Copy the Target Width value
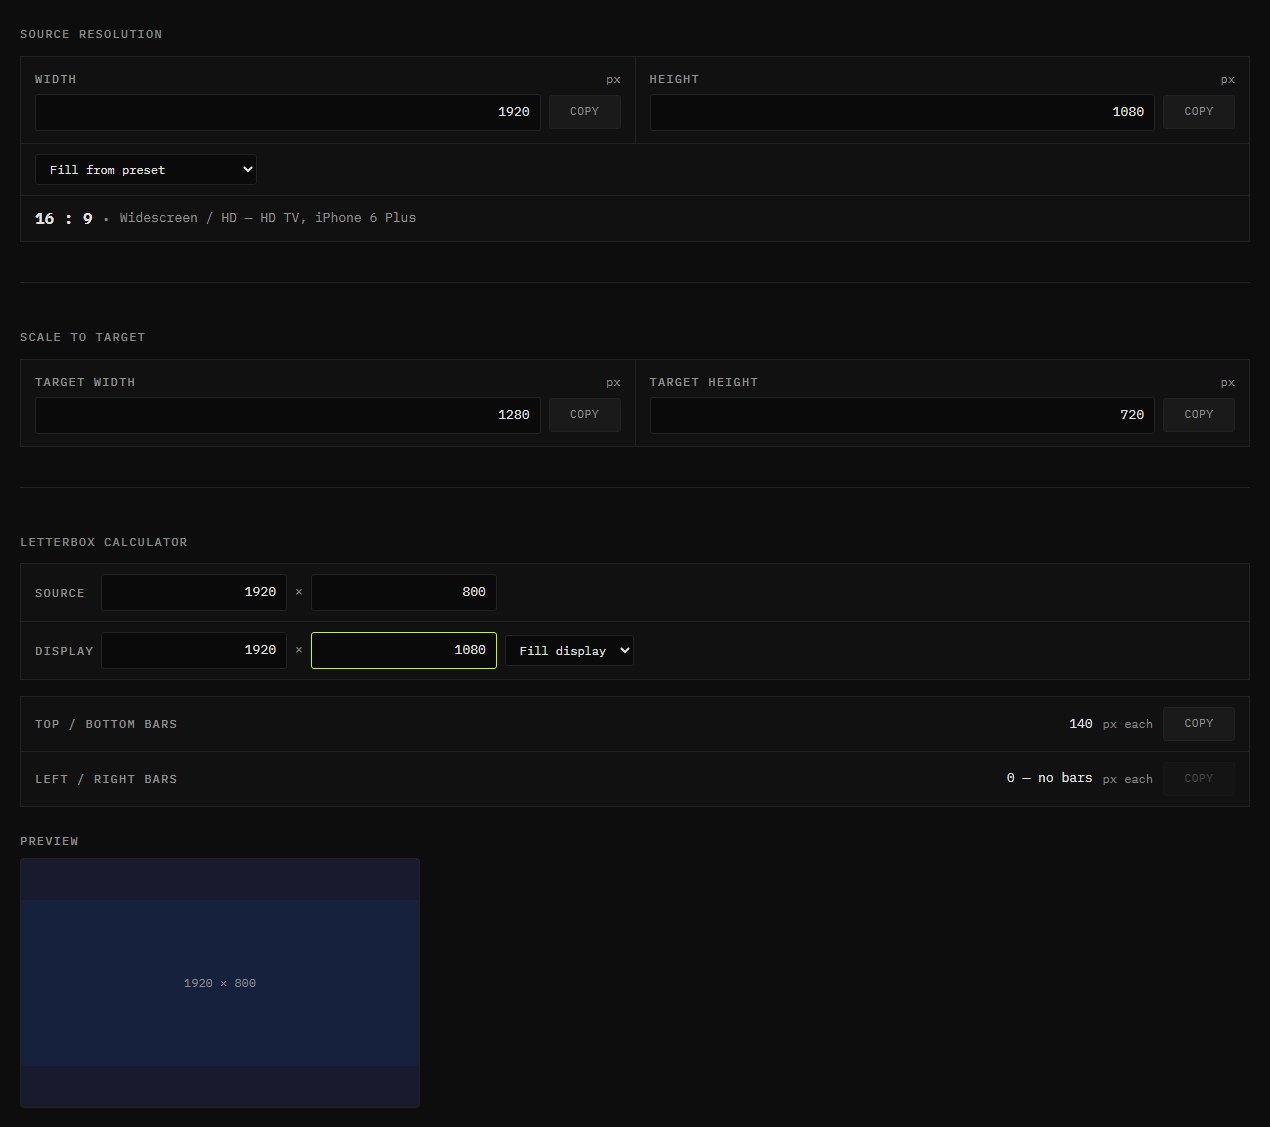1270x1127 pixels. (585, 415)
